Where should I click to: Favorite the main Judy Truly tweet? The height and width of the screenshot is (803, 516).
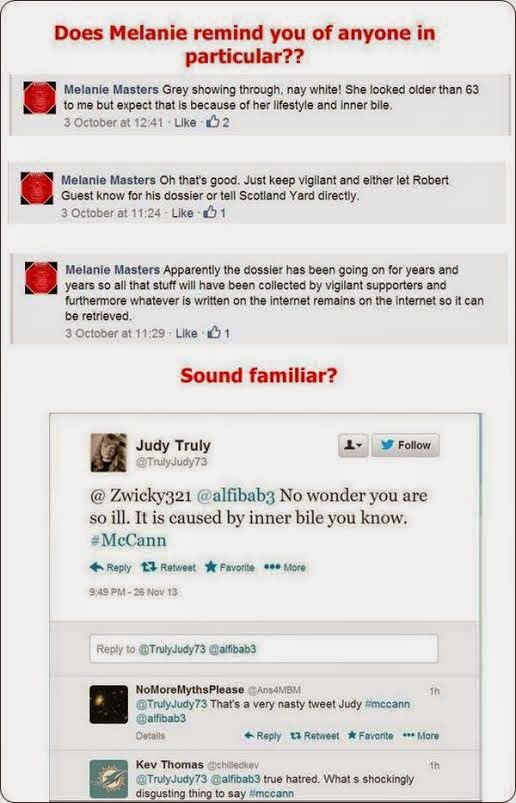pos(229,567)
